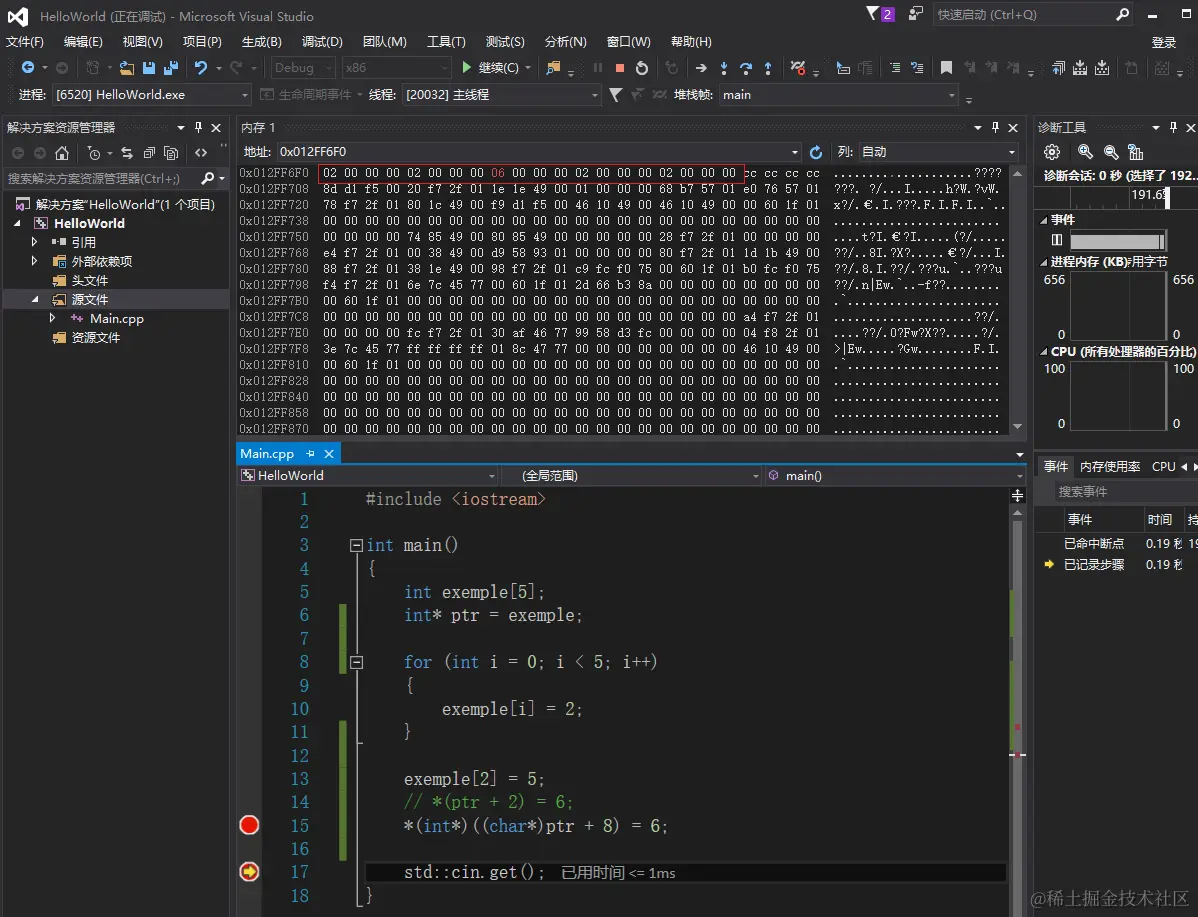Screen dimensions: 1198x917
Task: Click the memory window refresh icon
Action: [x=816, y=152]
